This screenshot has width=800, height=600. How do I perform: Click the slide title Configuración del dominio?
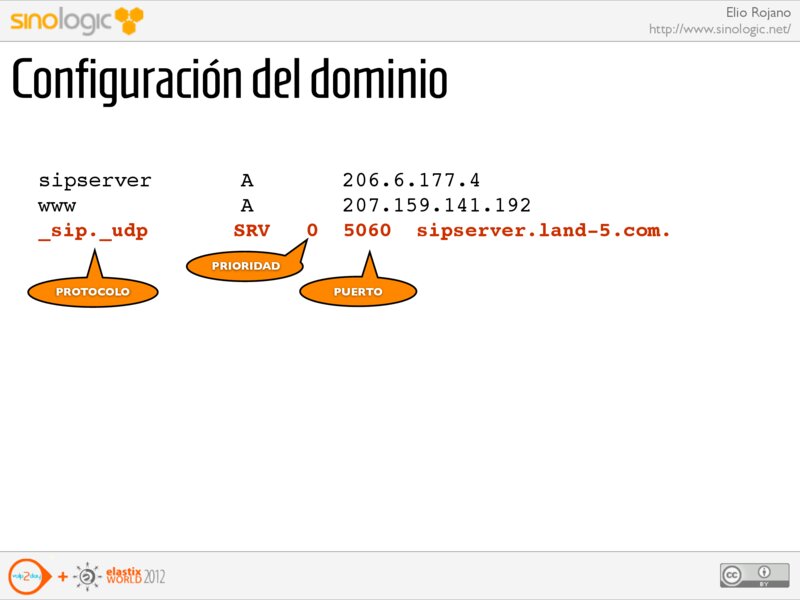point(229,81)
